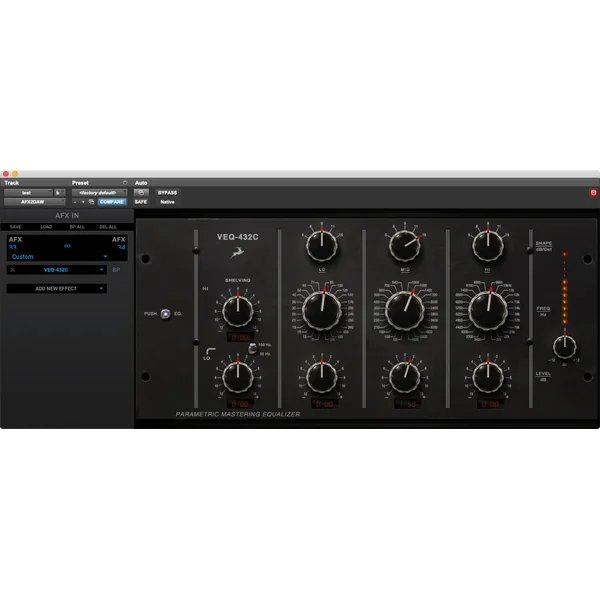Viewport: 600px width, 600px height.
Task: Open the insert position 'b' dropdown
Action: (59, 192)
